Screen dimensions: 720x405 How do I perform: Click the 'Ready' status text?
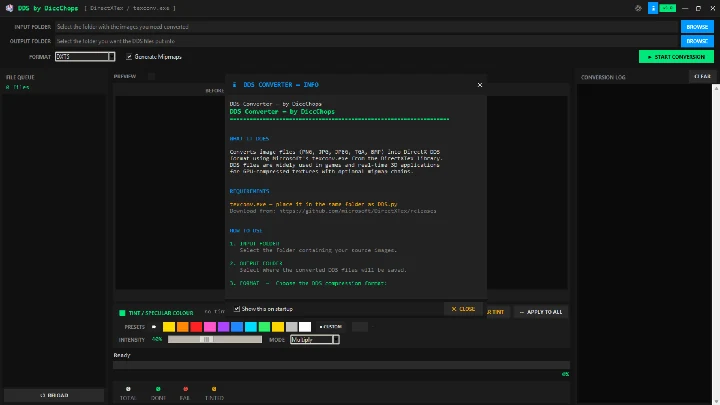click(122, 355)
